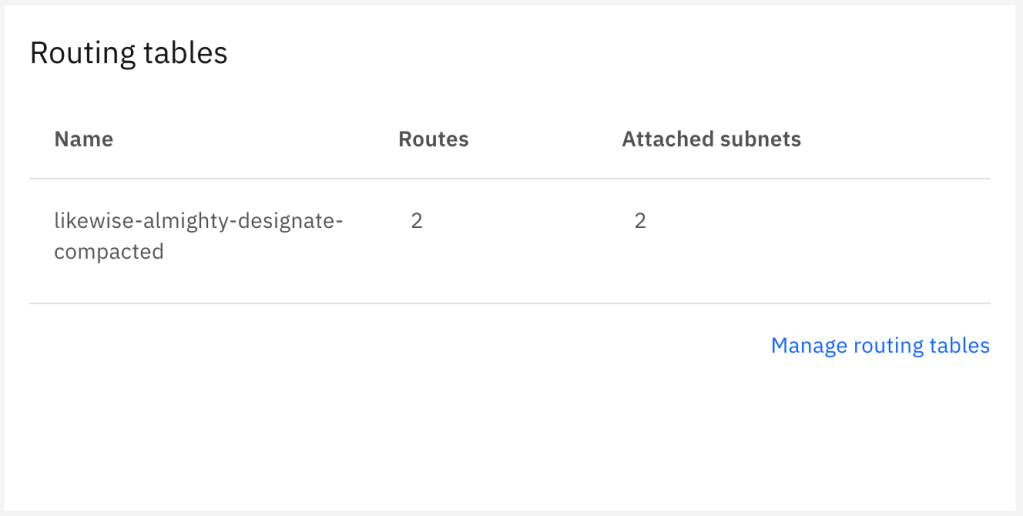The image size is (1023, 516).
Task: Go to routing table management page
Action: coord(880,346)
